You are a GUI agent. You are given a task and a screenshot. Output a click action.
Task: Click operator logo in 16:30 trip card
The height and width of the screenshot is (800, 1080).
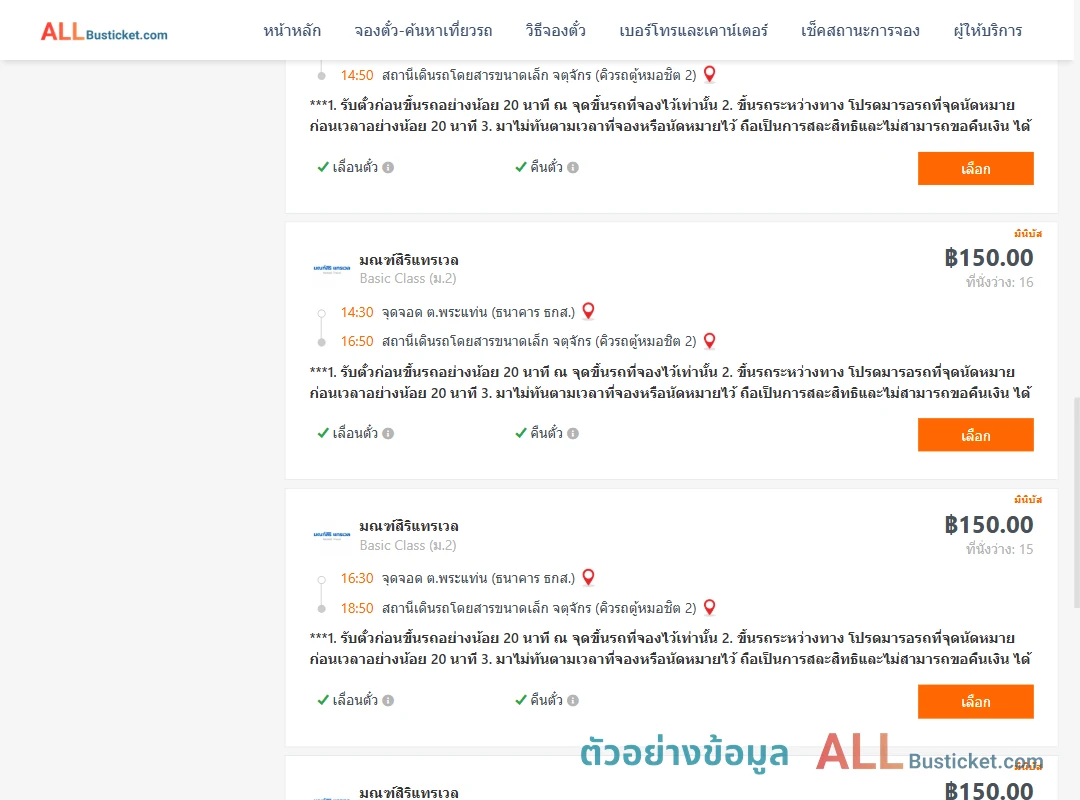pyautogui.click(x=332, y=535)
